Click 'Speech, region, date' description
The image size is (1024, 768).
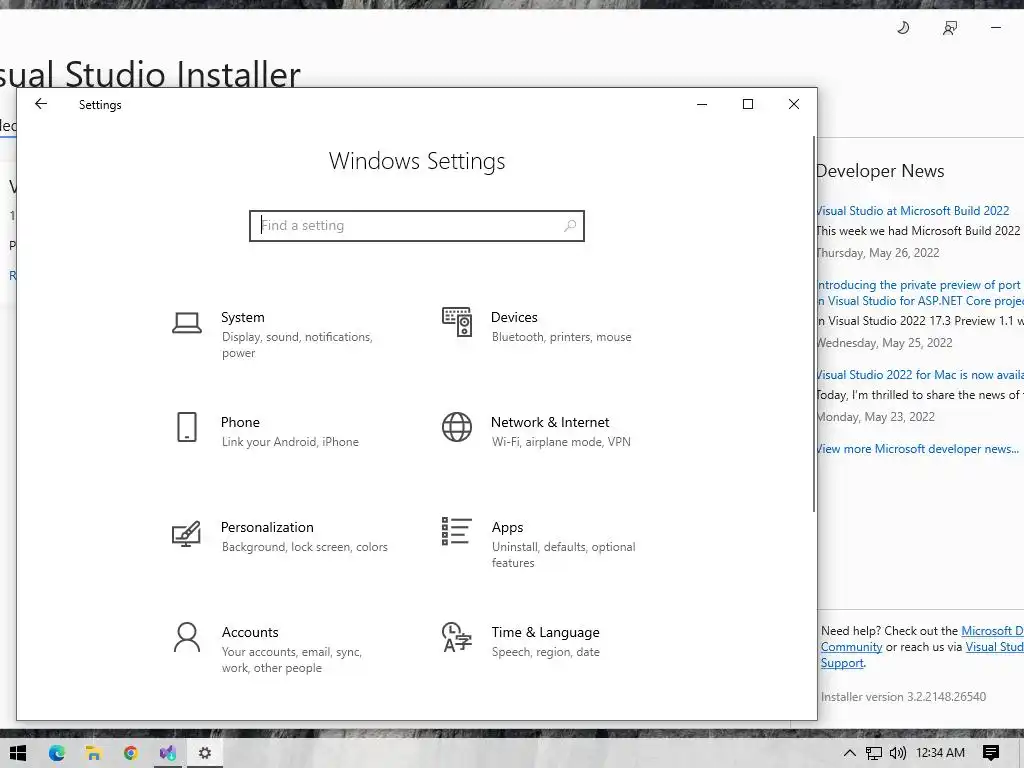coord(545,652)
